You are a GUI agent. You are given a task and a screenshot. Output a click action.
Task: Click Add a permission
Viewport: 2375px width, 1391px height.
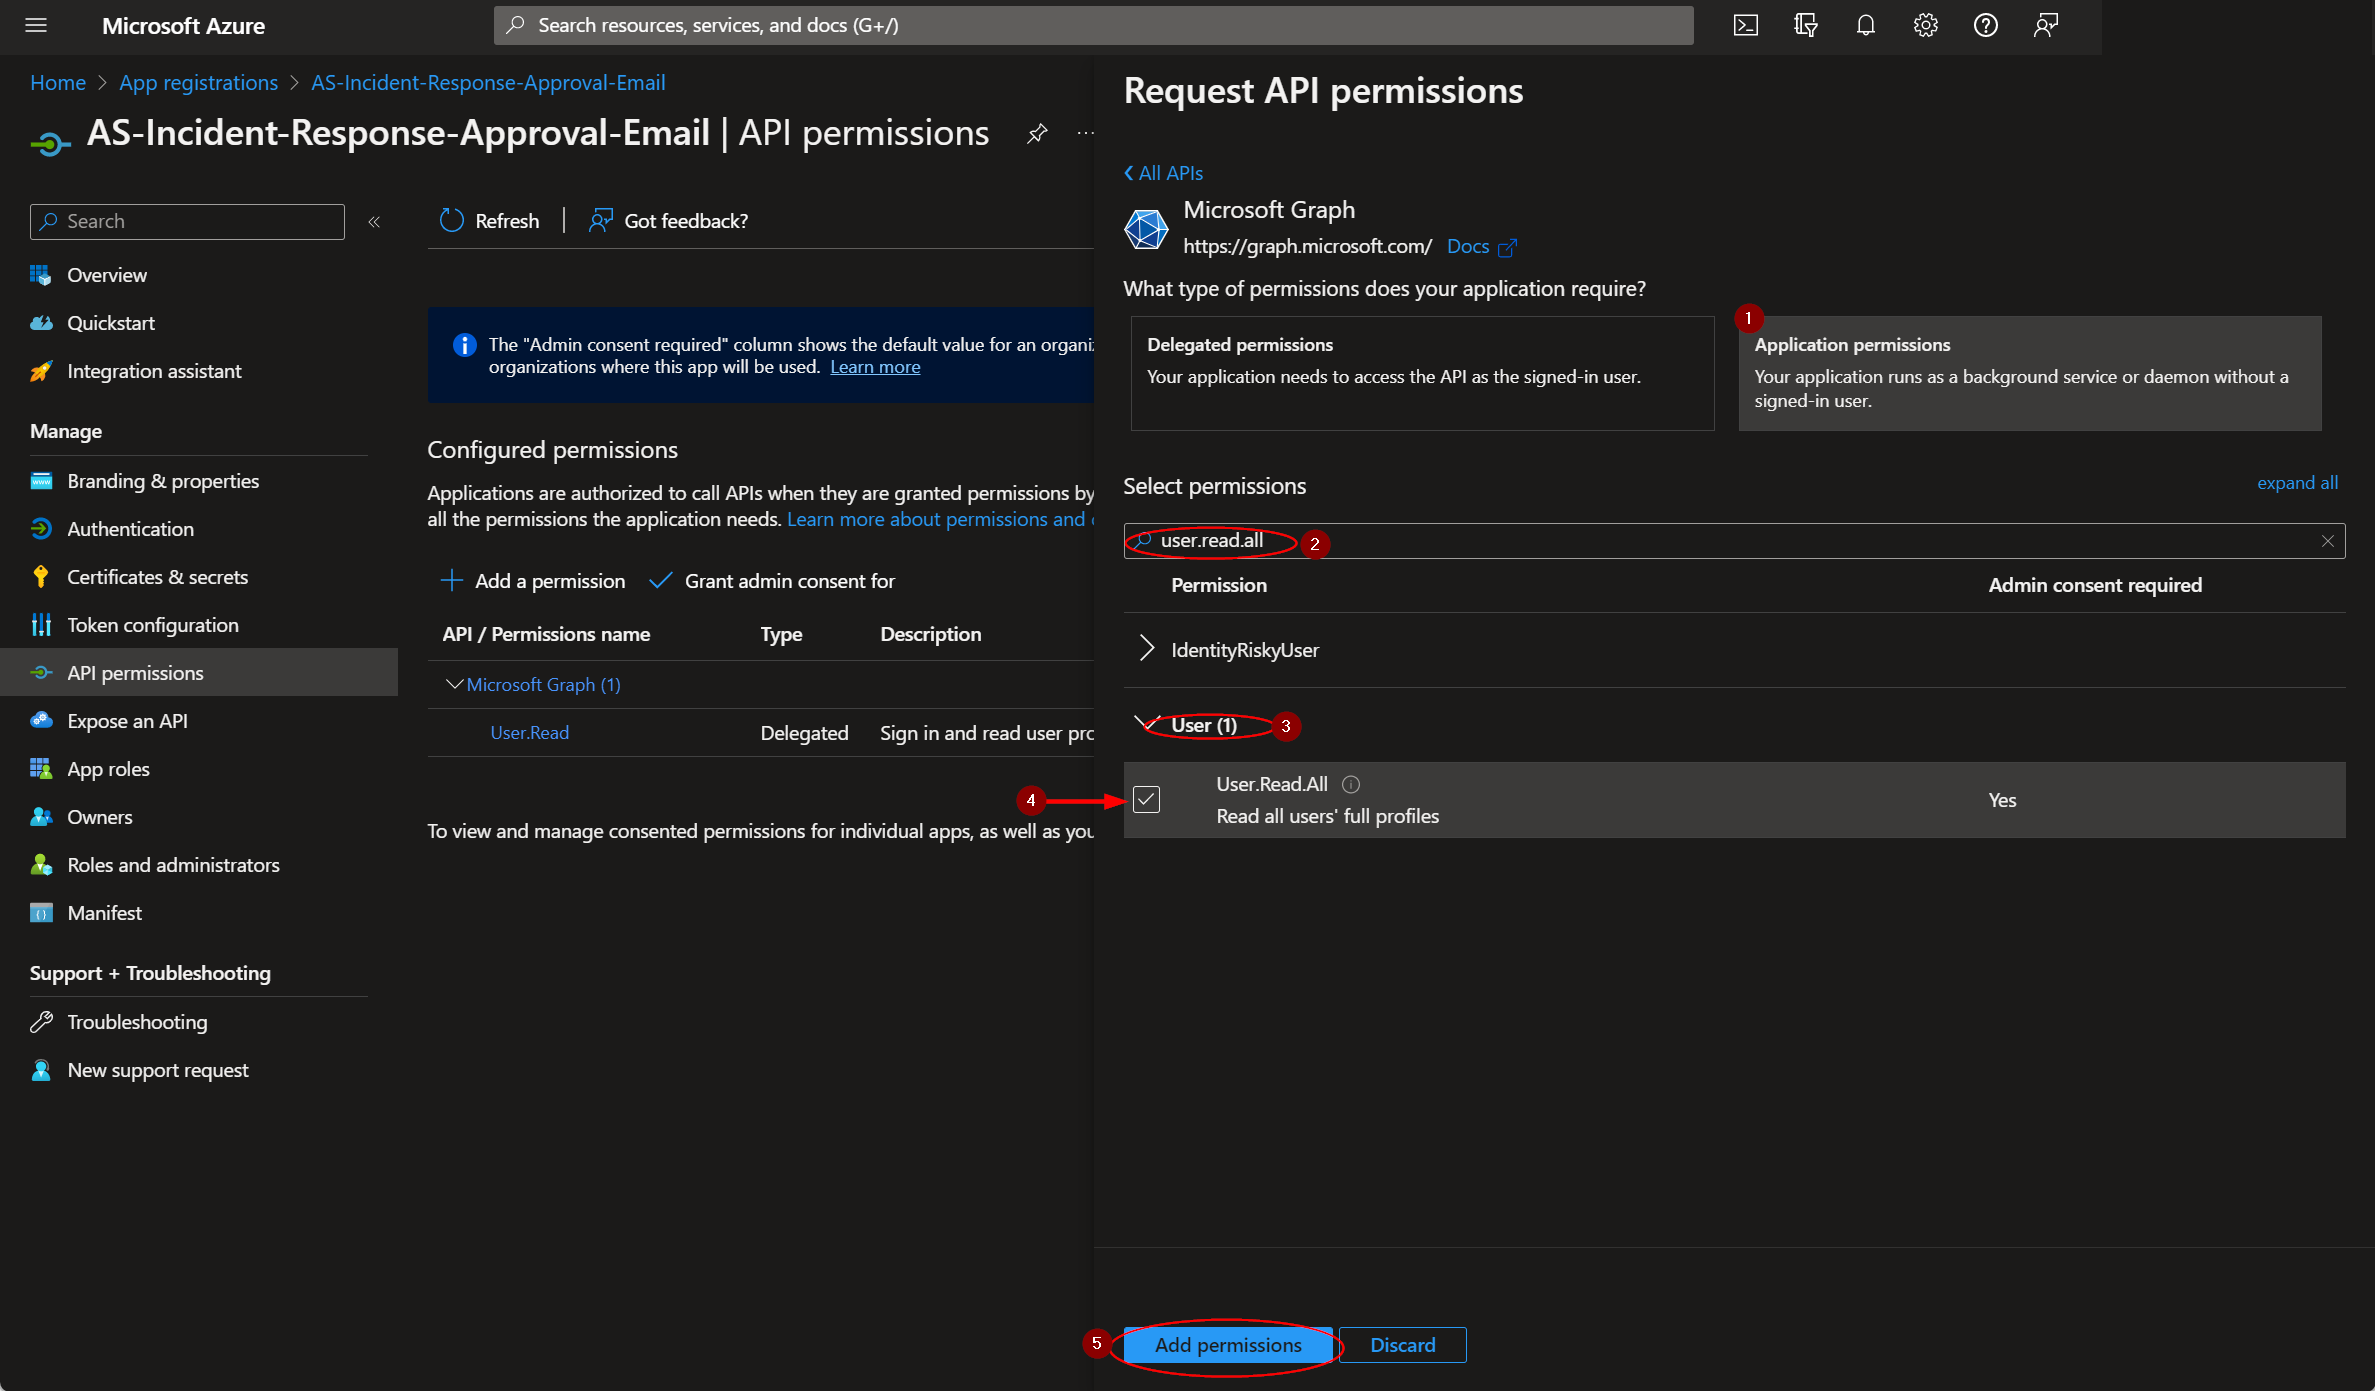click(x=533, y=581)
